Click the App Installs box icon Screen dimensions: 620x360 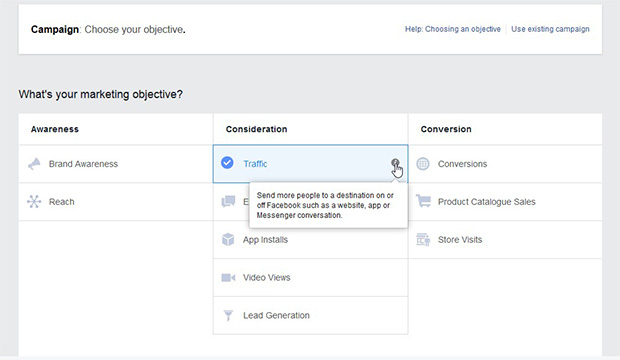[228, 239]
